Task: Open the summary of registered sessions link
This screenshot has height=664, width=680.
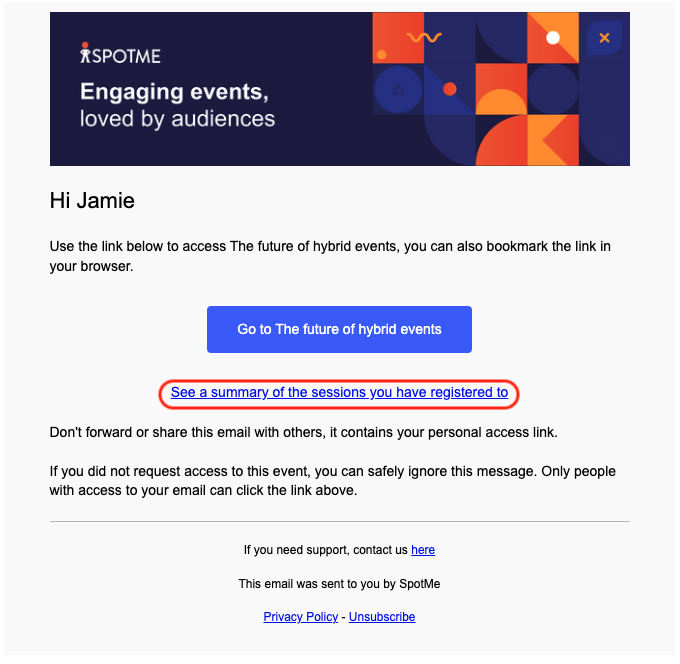Action: click(339, 392)
